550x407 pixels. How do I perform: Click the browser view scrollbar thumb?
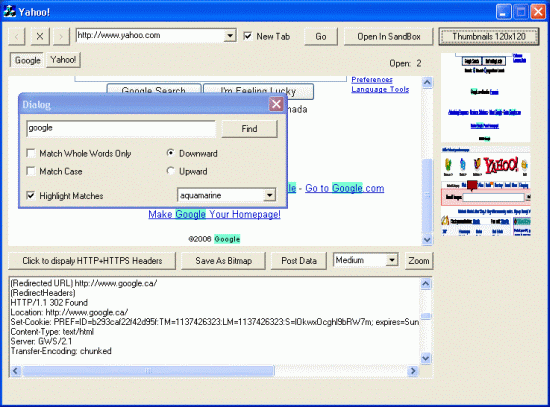tap(427, 196)
